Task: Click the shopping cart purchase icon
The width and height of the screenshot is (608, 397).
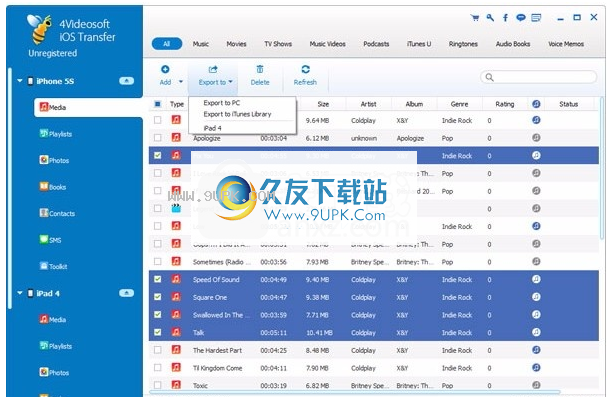Action: [x=475, y=17]
